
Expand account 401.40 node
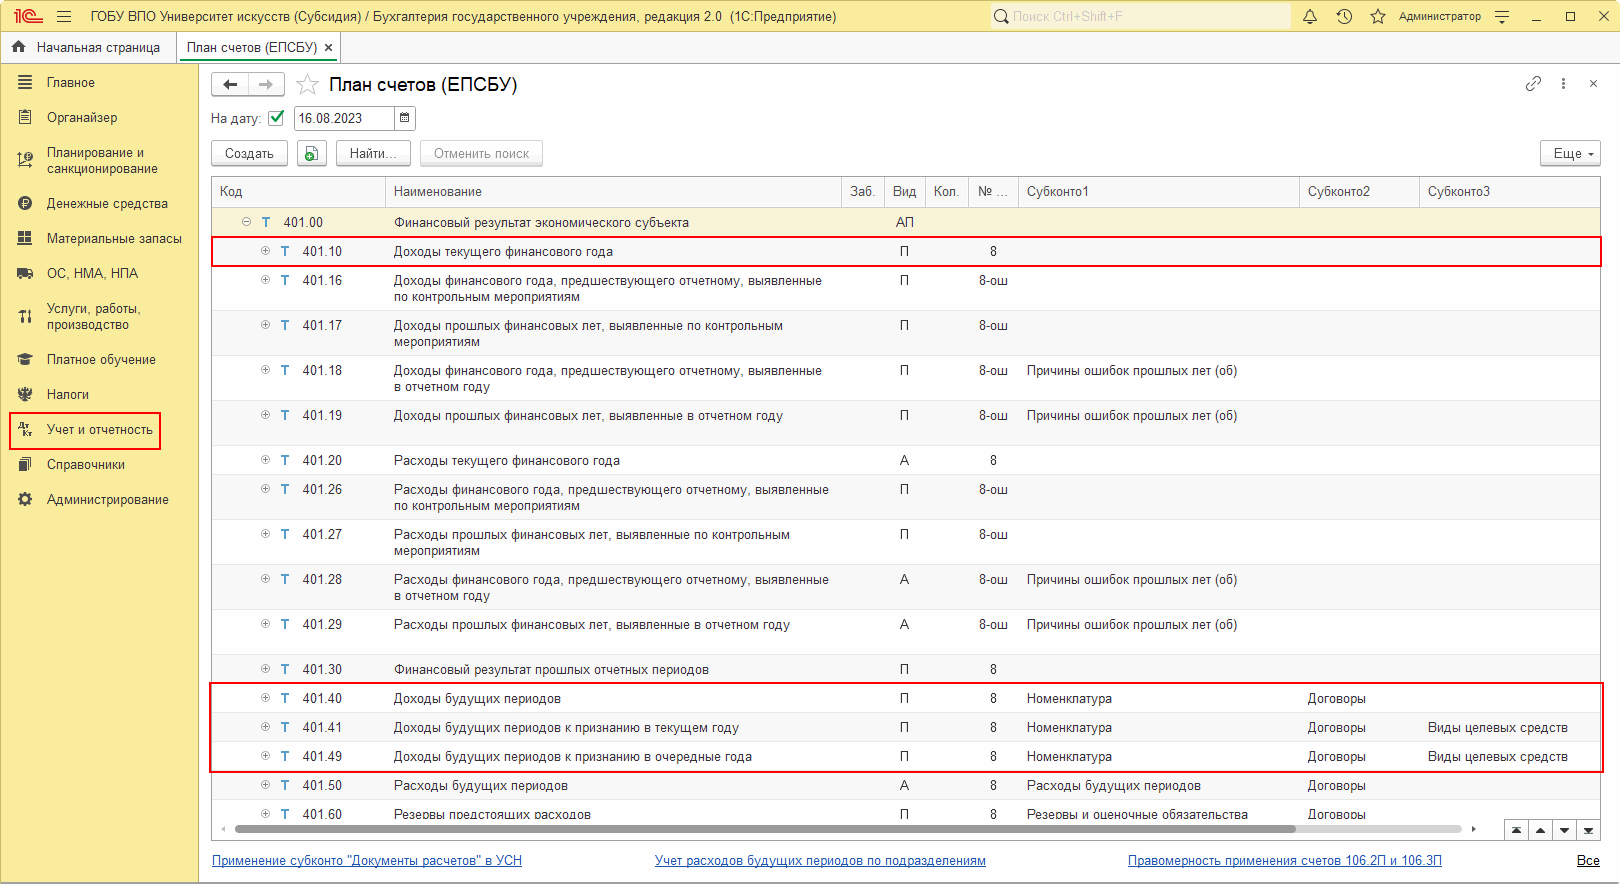coord(265,698)
